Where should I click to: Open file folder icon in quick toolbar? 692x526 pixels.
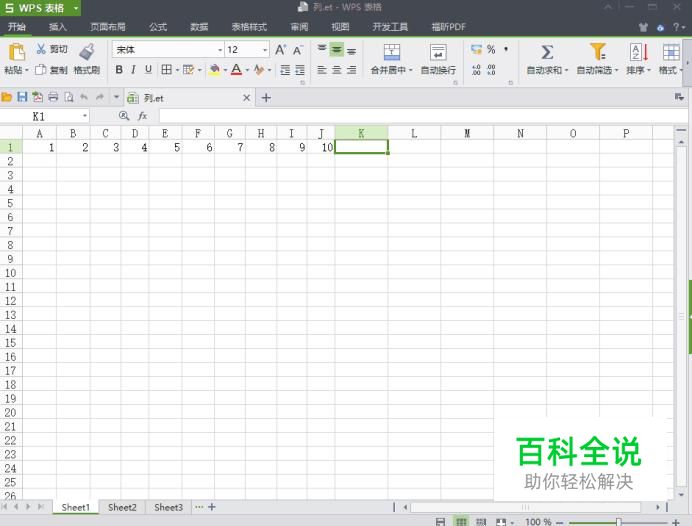pos(6,97)
